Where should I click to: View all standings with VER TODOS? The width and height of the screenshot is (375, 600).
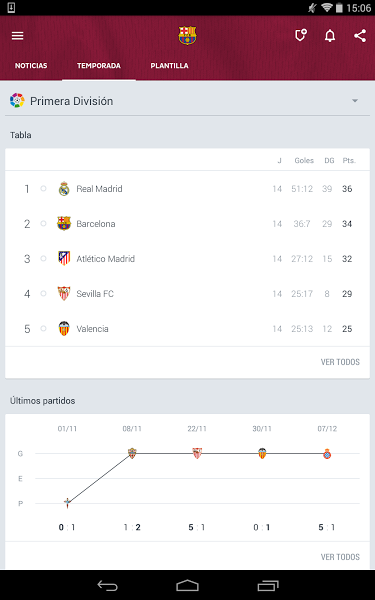click(x=340, y=362)
